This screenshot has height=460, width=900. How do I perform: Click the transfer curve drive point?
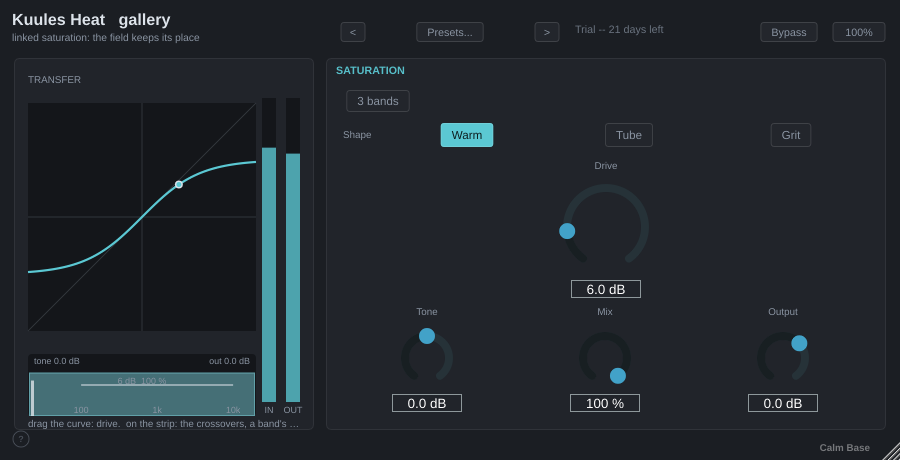(x=179, y=184)
